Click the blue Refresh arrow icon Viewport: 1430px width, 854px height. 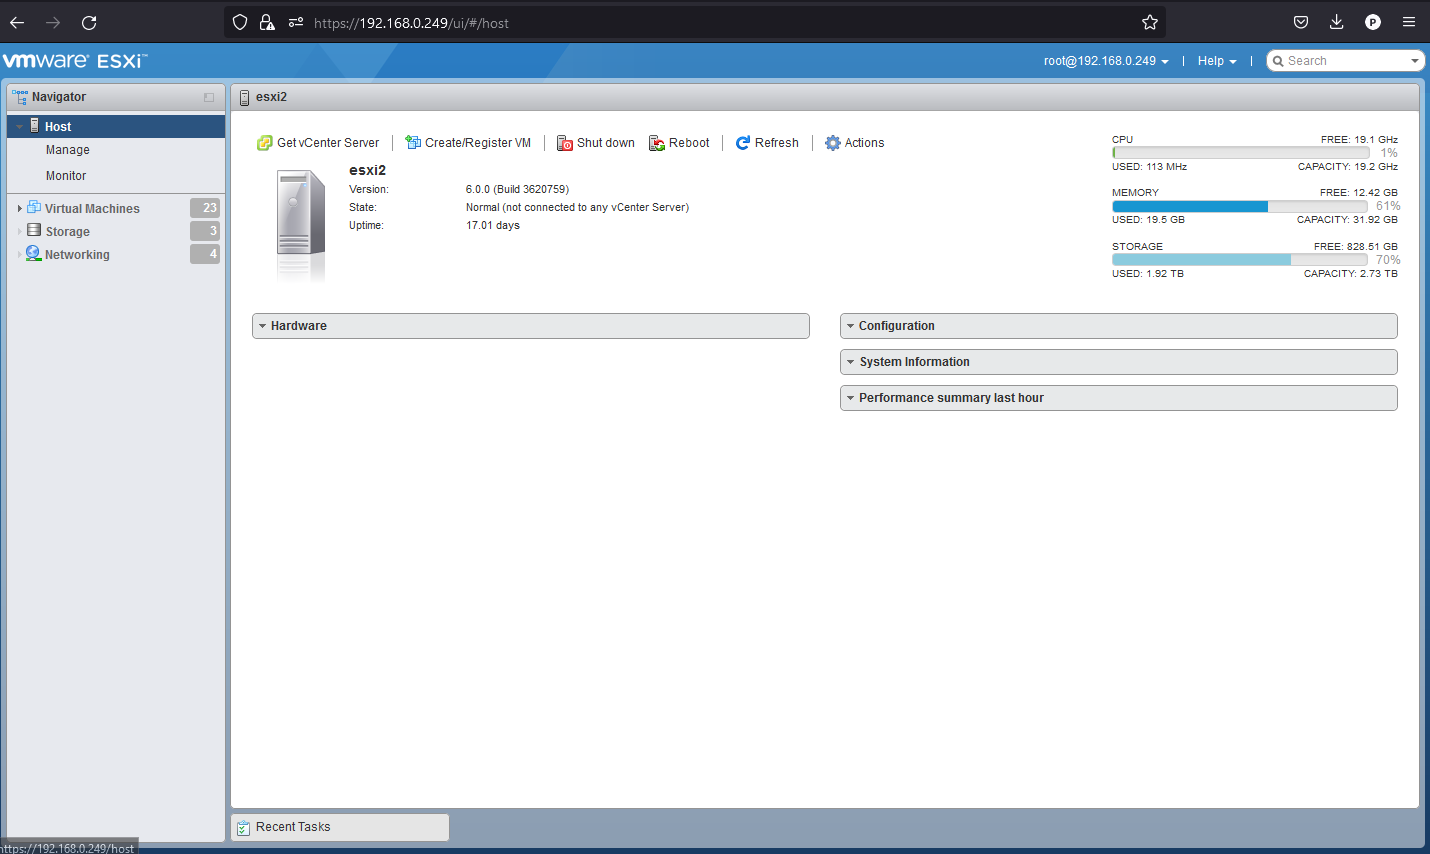[743, 143]
